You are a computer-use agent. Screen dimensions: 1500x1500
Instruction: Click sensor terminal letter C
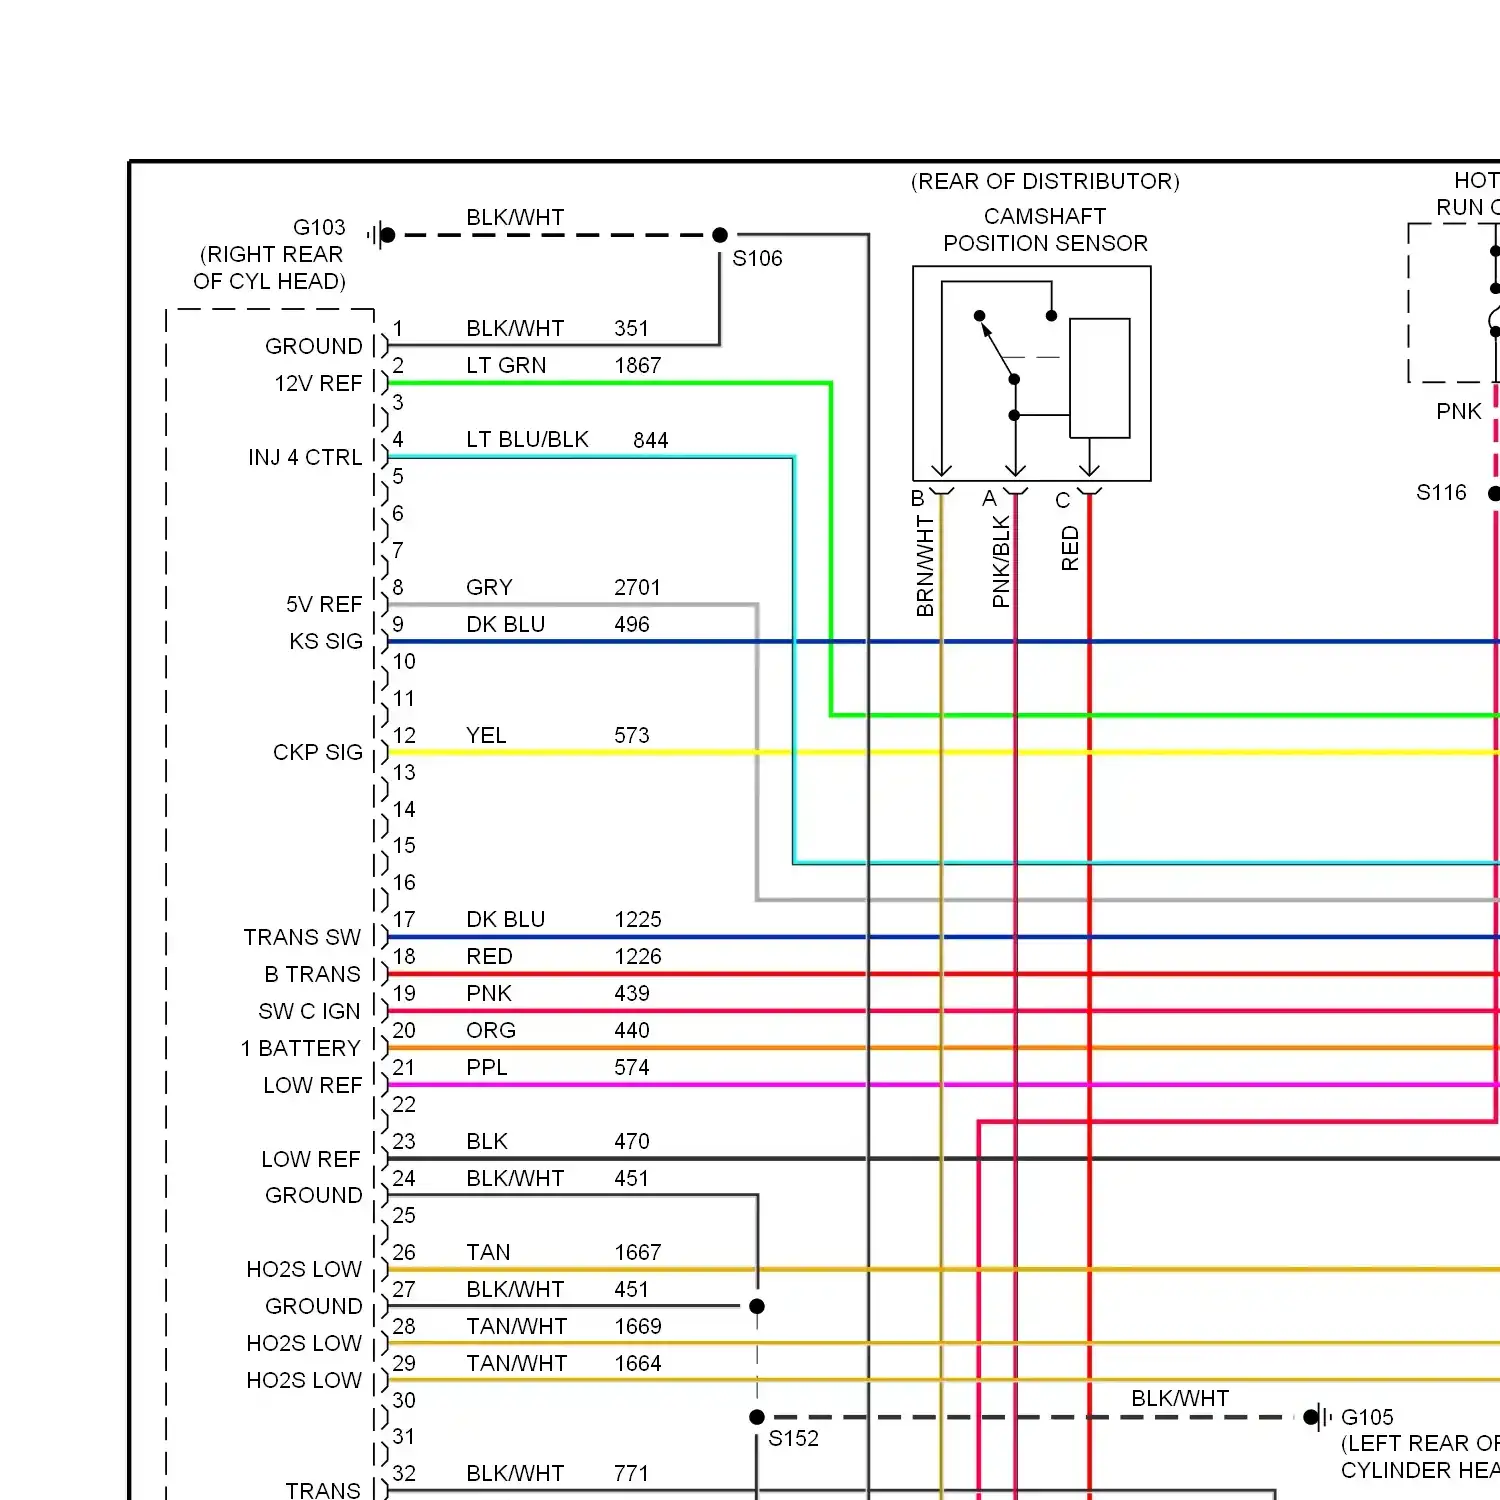[1063, 500]
